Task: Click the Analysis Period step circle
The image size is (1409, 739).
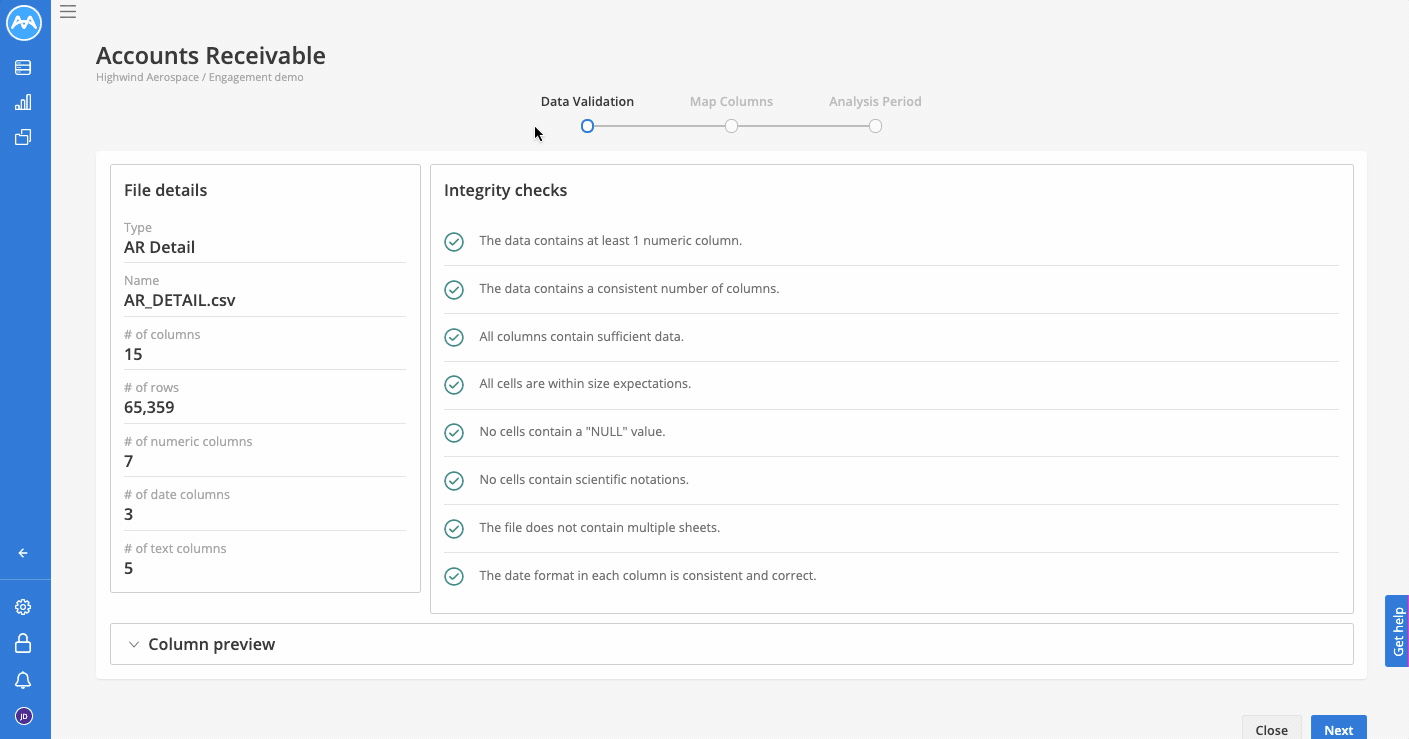Action: coord(875,126)
